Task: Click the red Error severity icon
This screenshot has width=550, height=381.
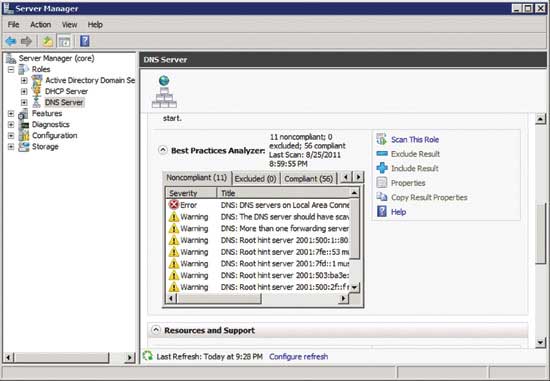Action: pyautogui.click(x=174, y=205)
